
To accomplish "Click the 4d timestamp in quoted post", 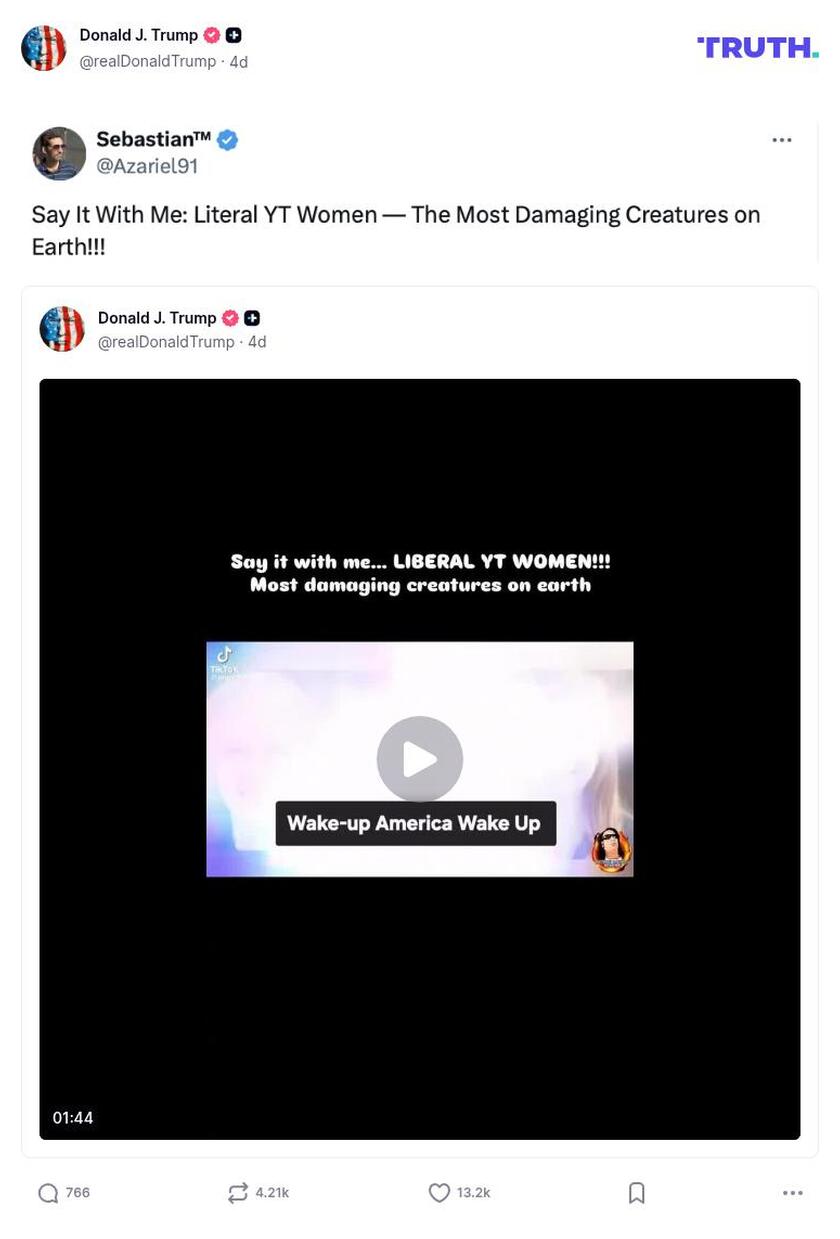I will point(257,342).
